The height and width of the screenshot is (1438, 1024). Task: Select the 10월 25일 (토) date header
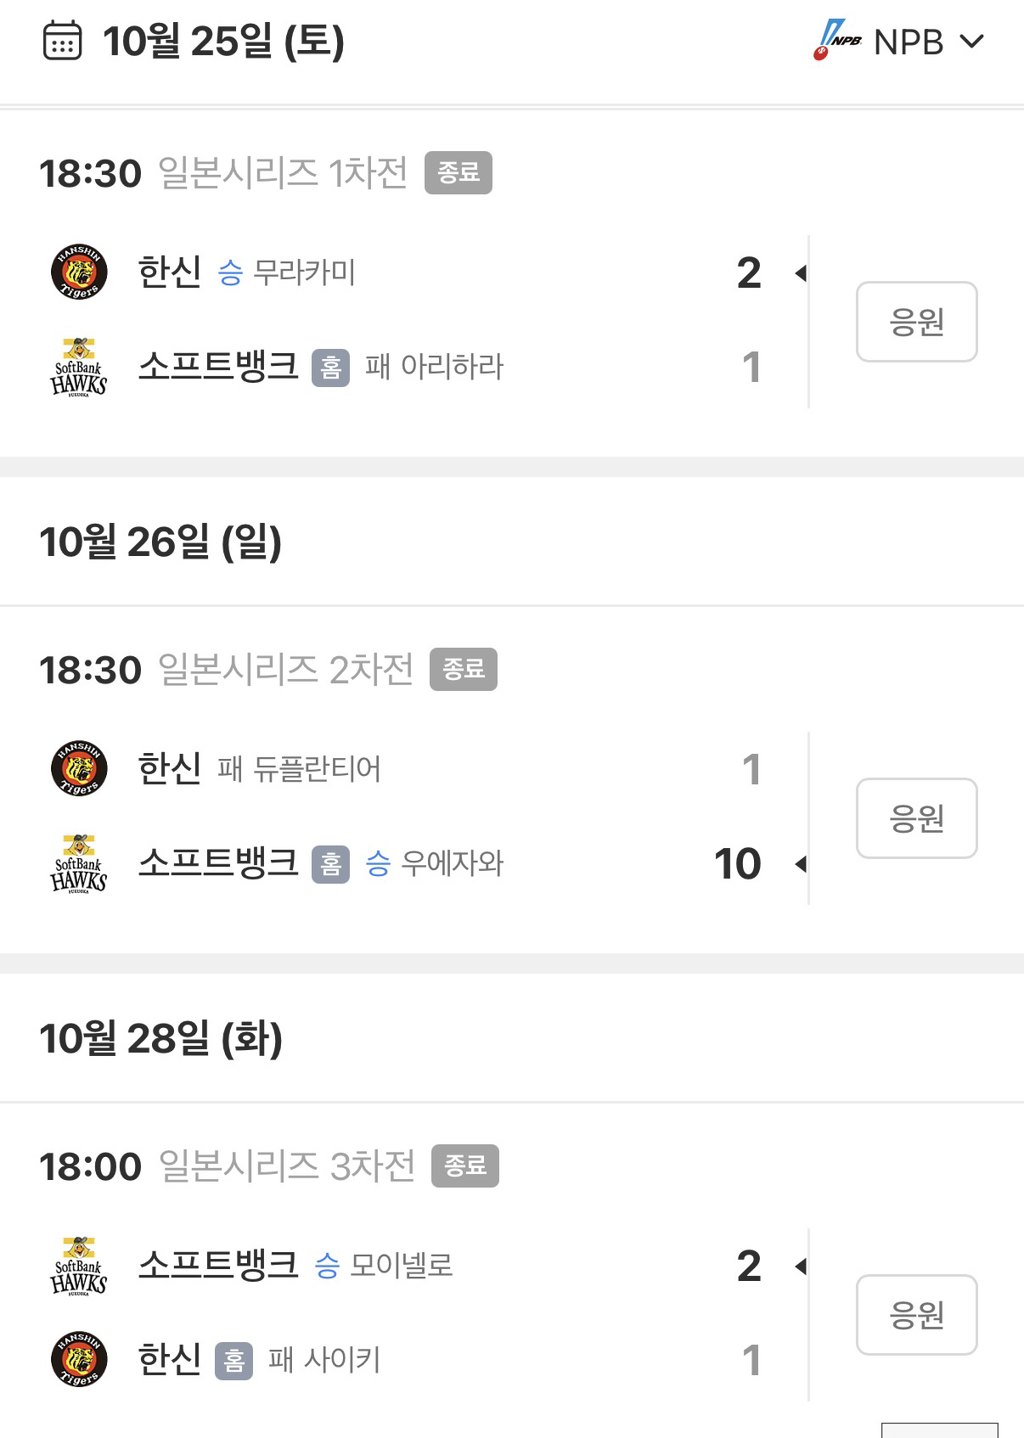(x=223, y=41)
